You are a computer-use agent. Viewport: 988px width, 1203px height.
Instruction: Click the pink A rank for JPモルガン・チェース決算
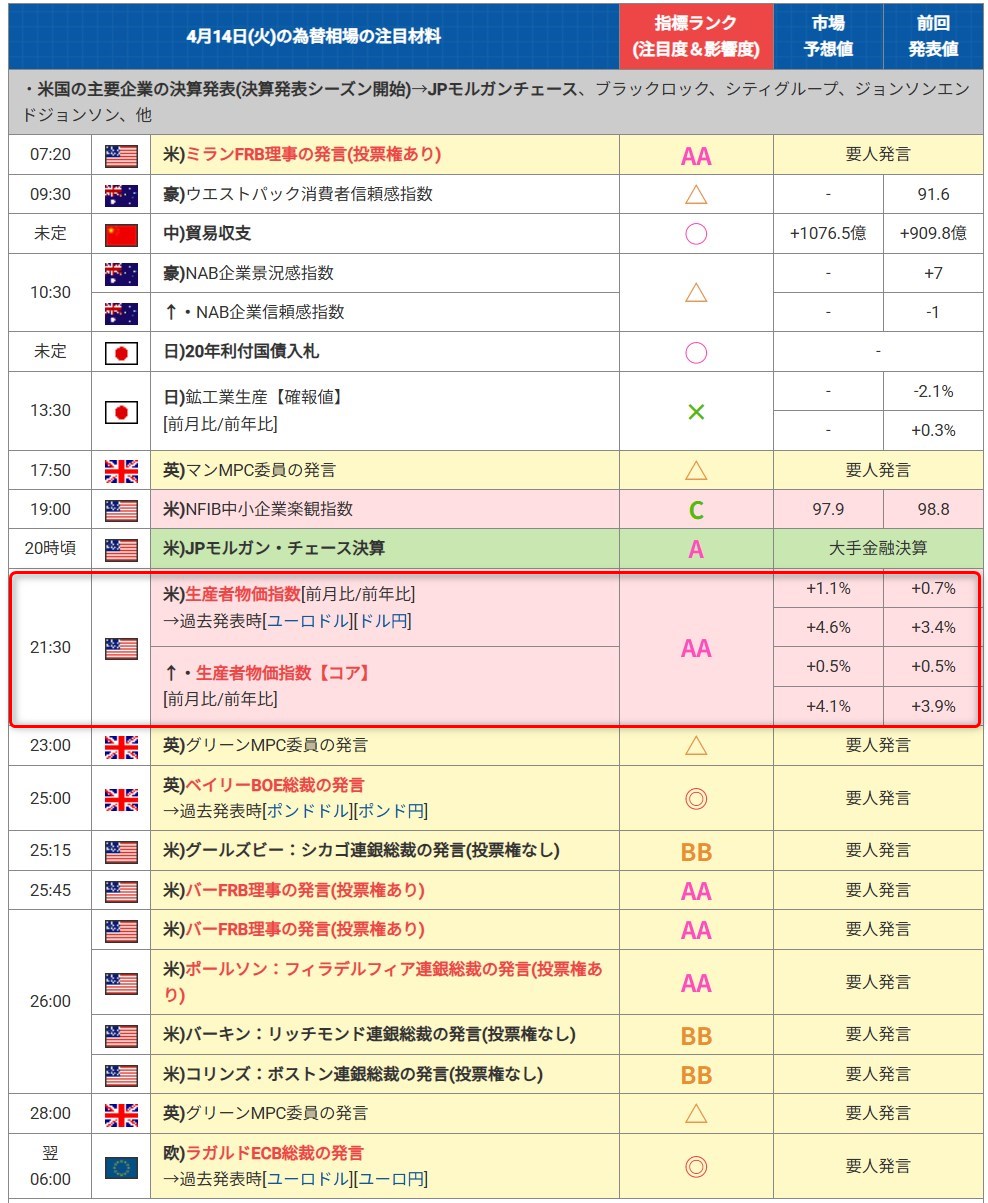tap(696, 549)
